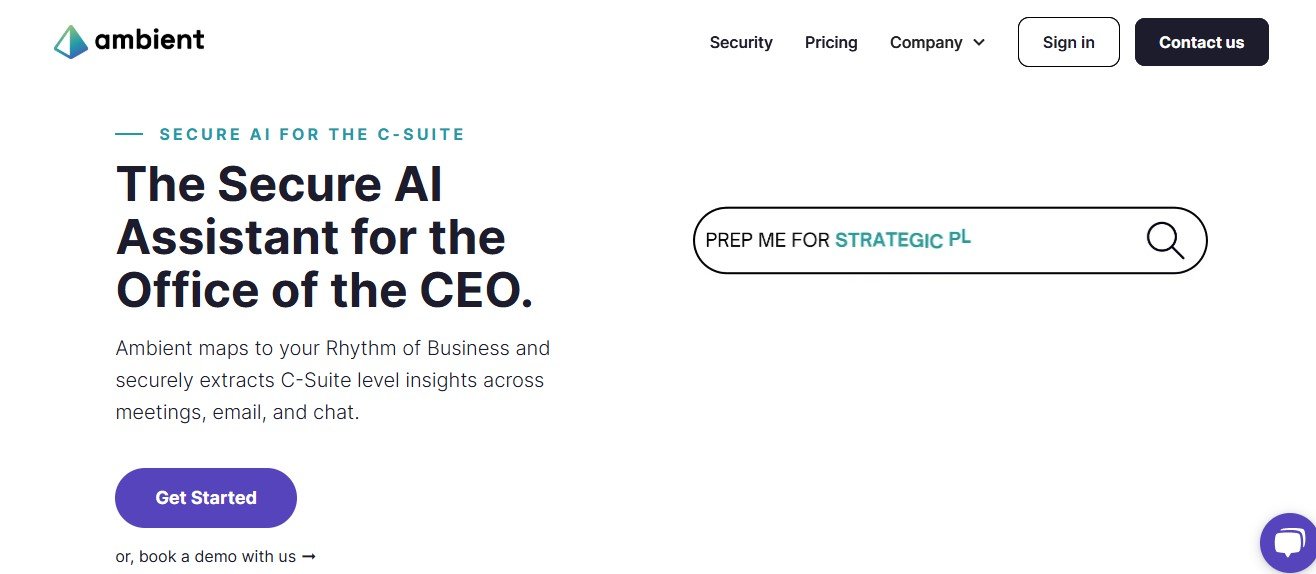Click the Ambient prism logo icon
Image resolution: width=1316 pixels, height=574 pixels.
pyautogui.click(x=71, y=41)
